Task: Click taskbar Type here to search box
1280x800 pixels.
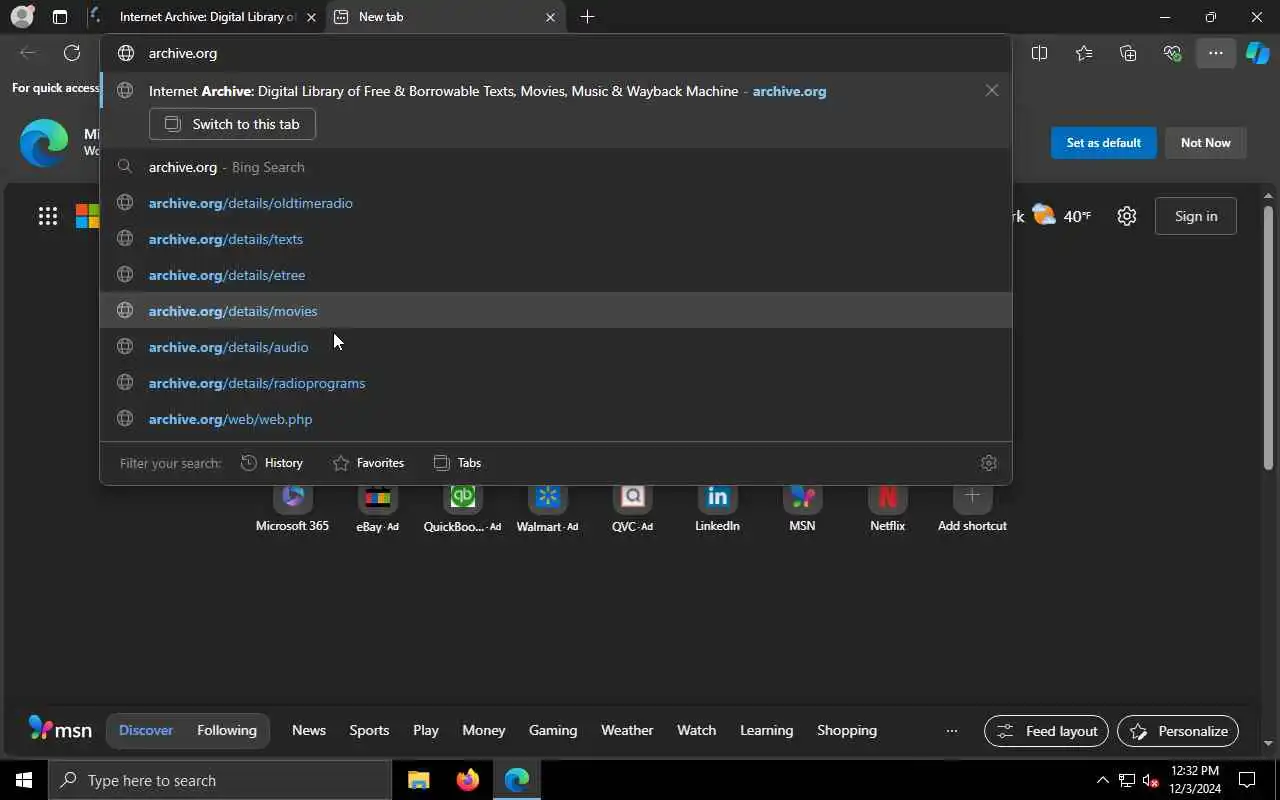Action: [220, 780]
